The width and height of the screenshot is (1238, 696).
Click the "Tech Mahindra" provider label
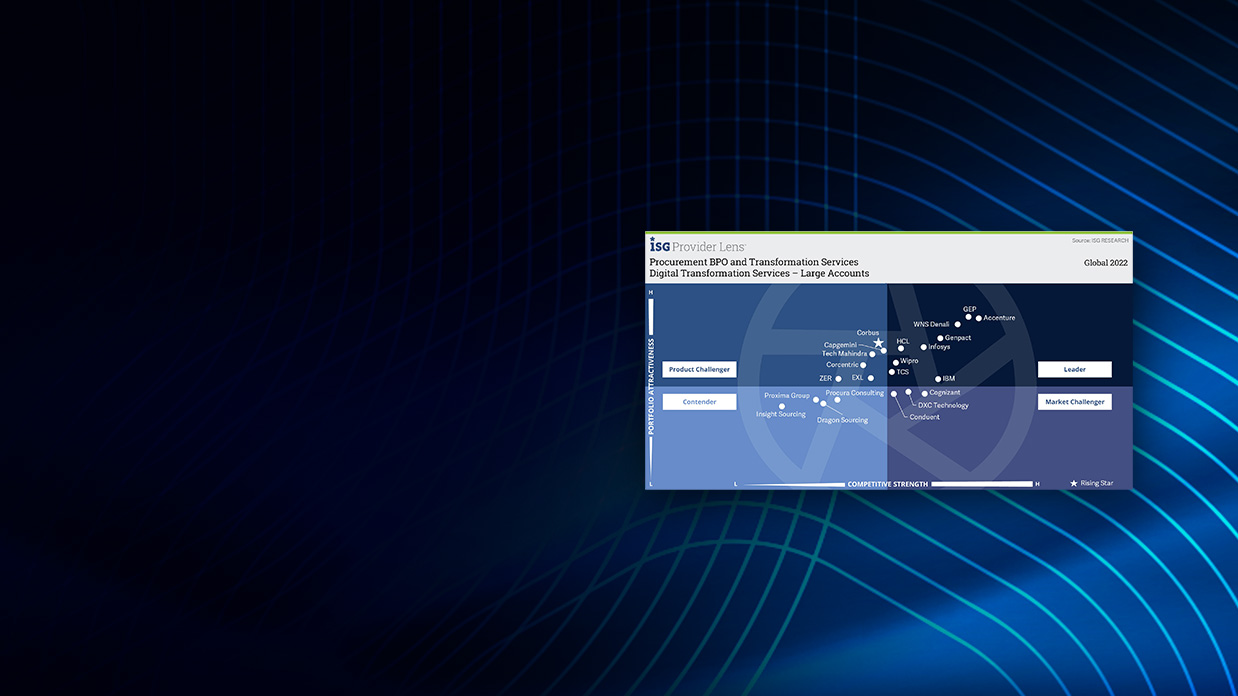click(845, 354)
